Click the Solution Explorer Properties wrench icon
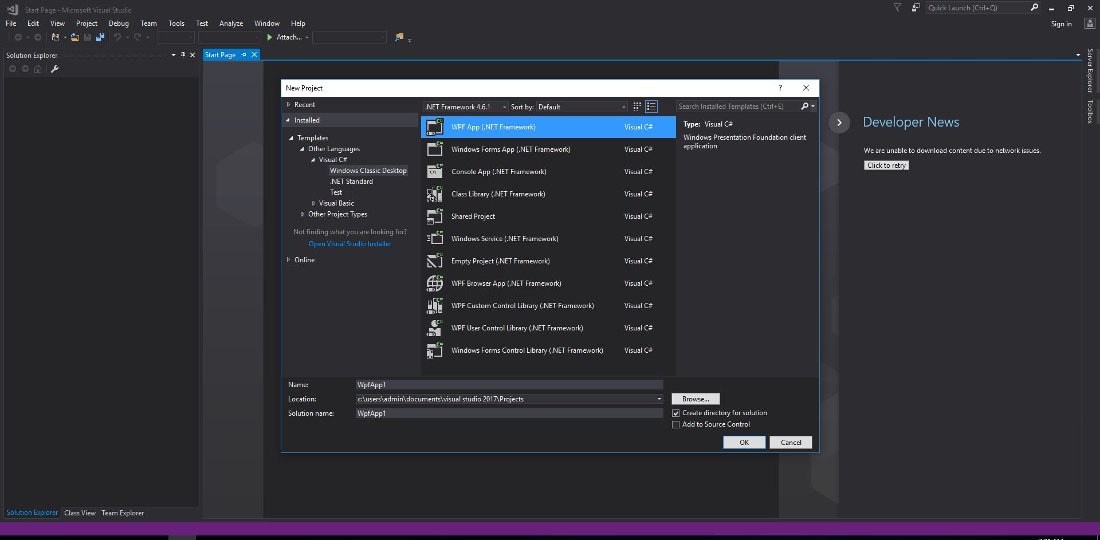1100x540 pixels. [x=55, y=69]
